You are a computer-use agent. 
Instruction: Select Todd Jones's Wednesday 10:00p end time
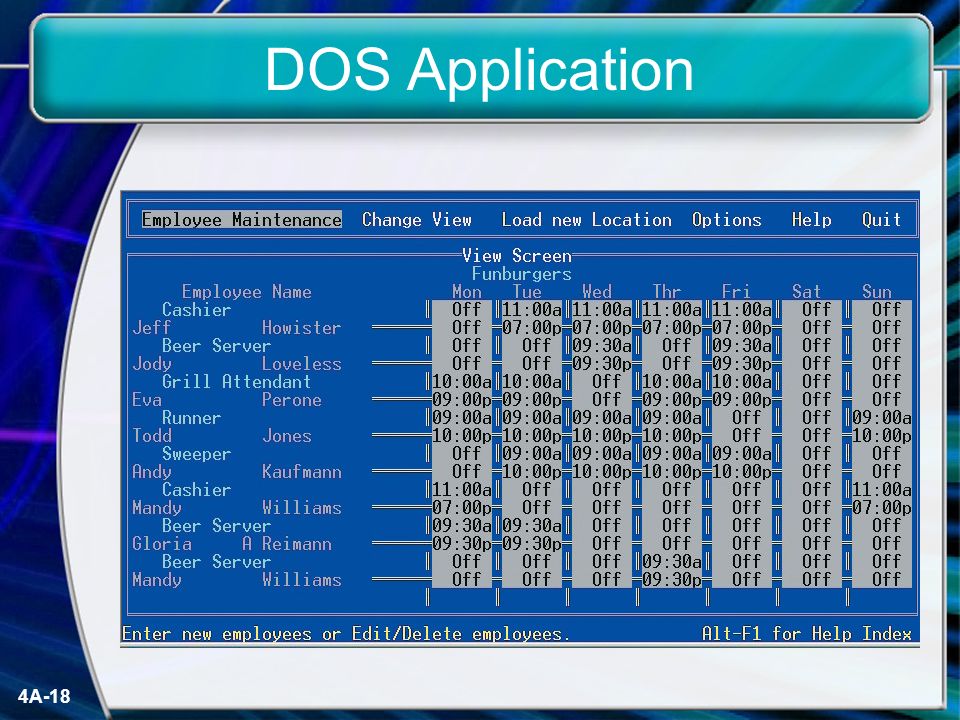pyautogui.click(x=602, y=436)
